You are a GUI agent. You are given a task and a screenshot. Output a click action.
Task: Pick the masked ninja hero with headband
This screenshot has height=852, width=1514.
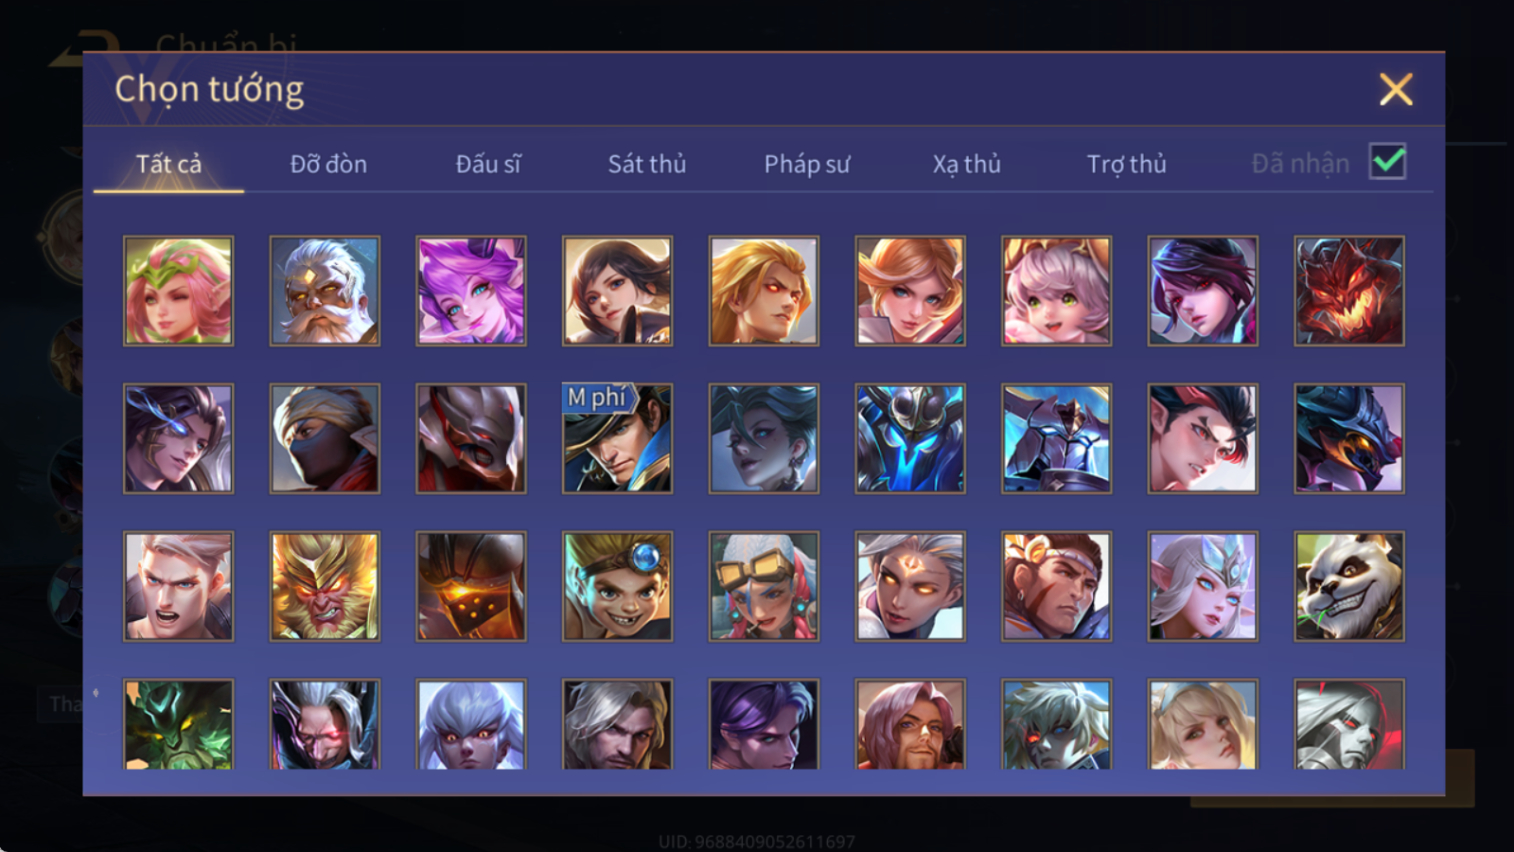point(325,439)
